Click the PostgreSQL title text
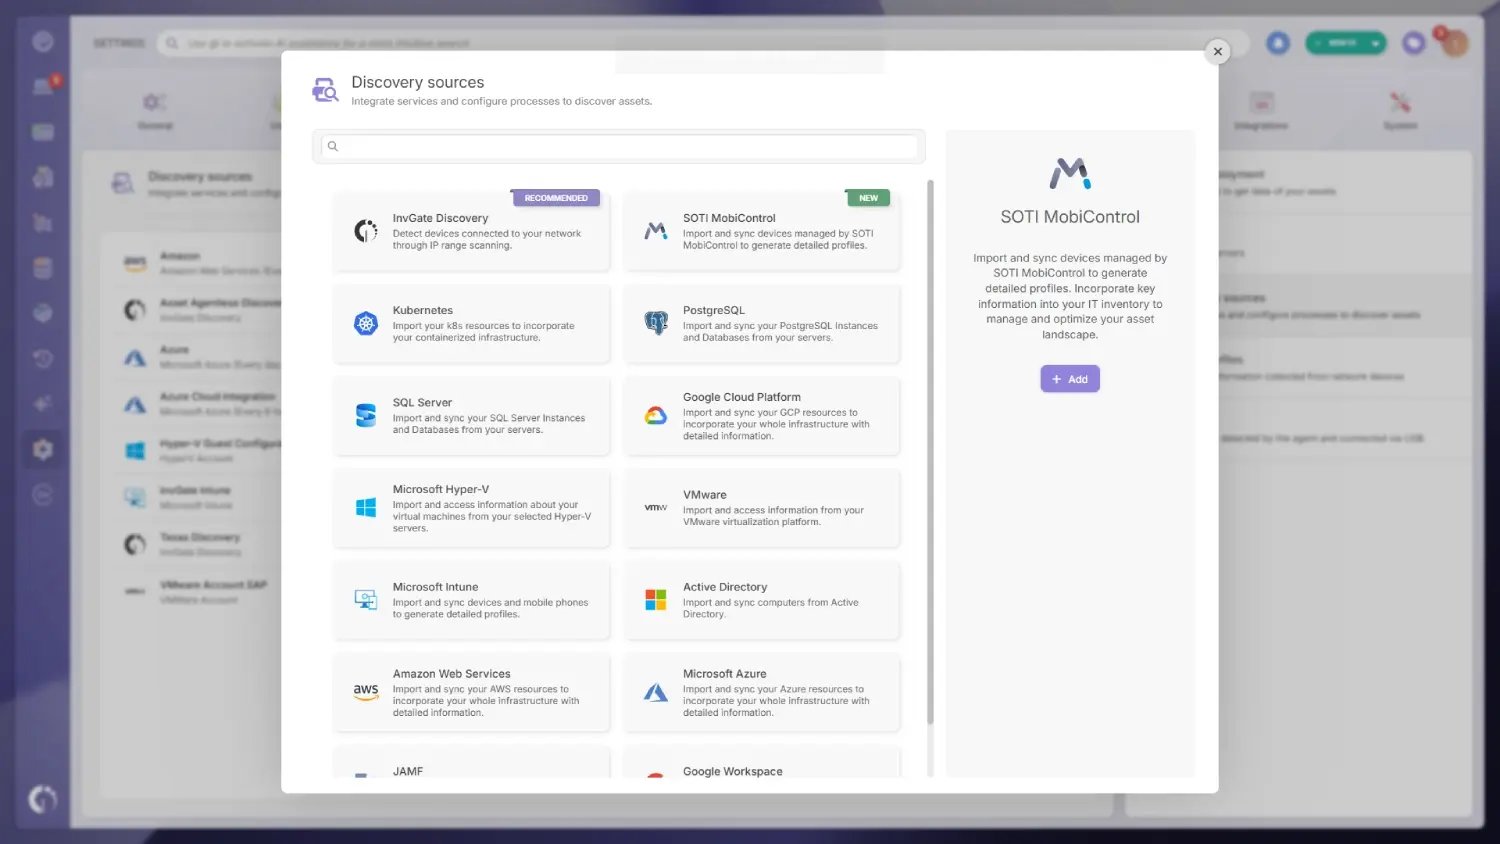Image resolution: width=1500 pixels, height=844 pixels. [714, 310]
